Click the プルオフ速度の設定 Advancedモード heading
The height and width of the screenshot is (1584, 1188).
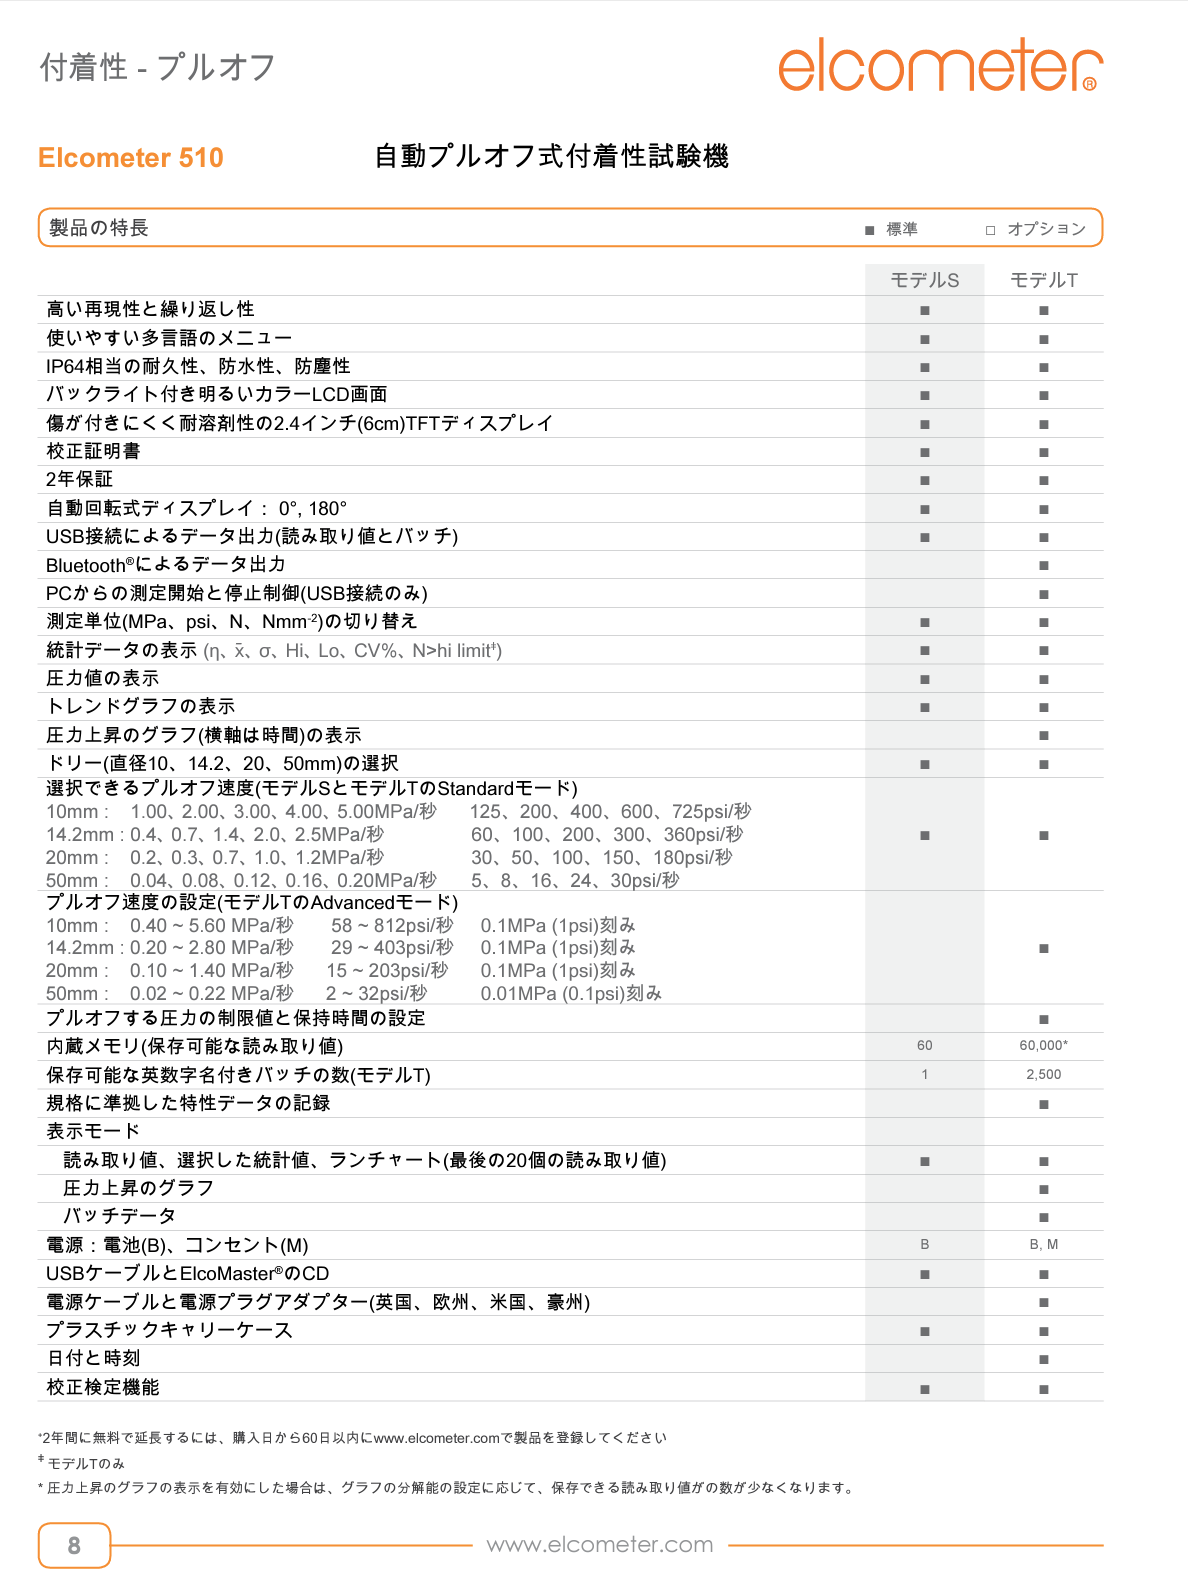(x=252, y=902)
